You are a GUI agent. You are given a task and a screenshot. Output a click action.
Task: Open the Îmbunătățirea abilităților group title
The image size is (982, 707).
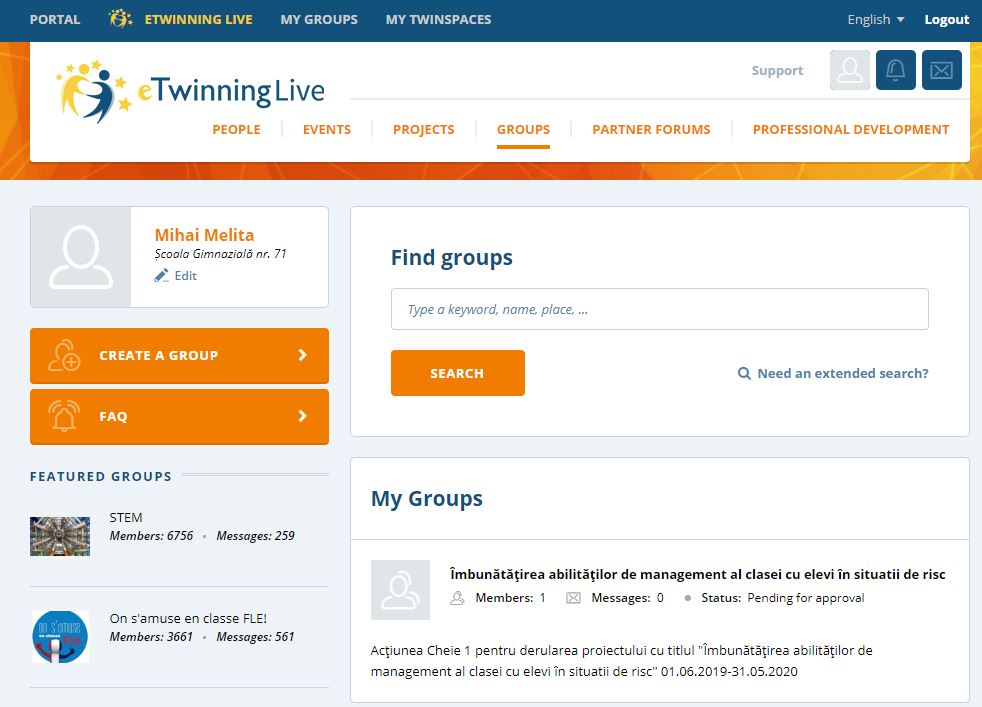pyautogui.click(x=698, y=574)
